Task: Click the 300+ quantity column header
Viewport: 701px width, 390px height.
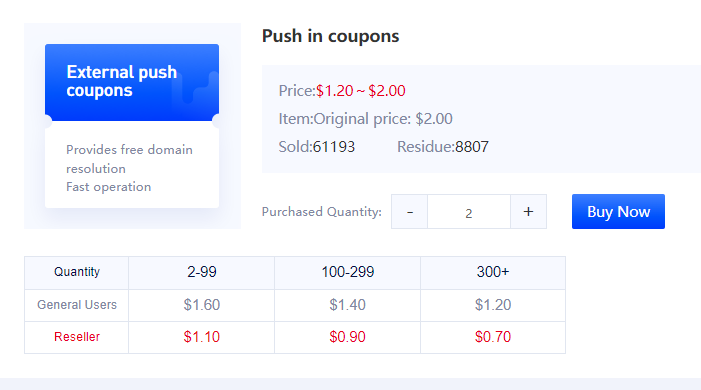Action: 493,272
